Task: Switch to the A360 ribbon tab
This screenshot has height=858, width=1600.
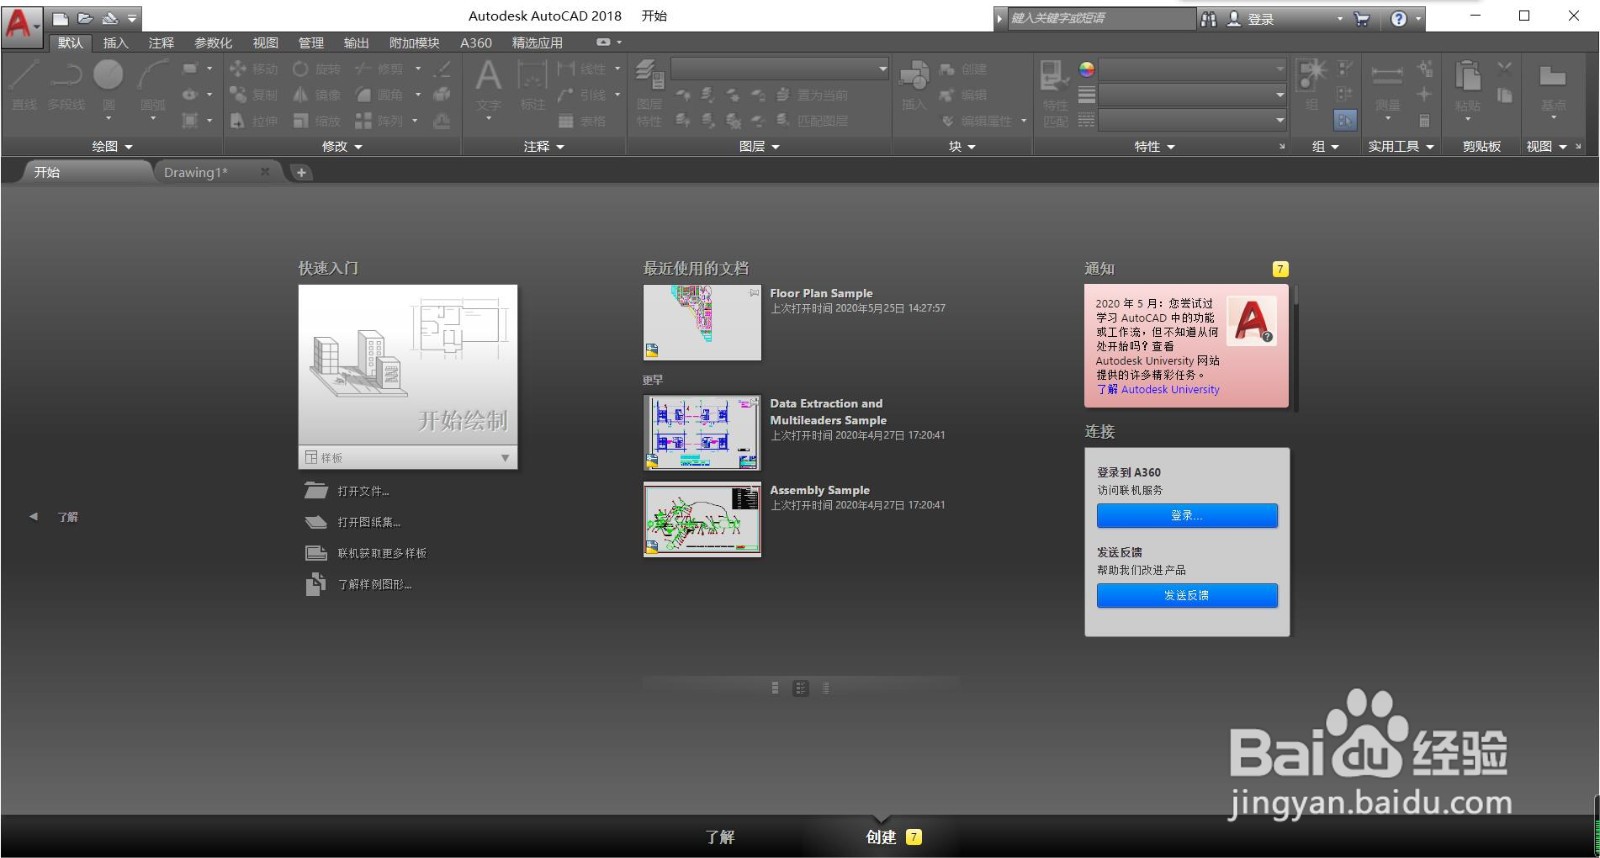Action: click(476, 43)
